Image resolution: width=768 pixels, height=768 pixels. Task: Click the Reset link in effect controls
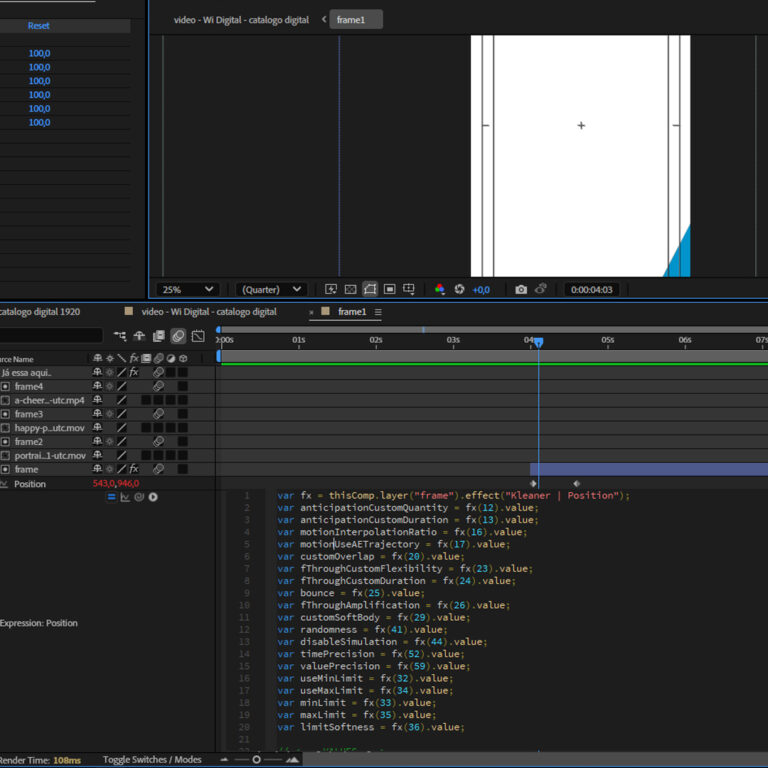click(x=39, y=26)
